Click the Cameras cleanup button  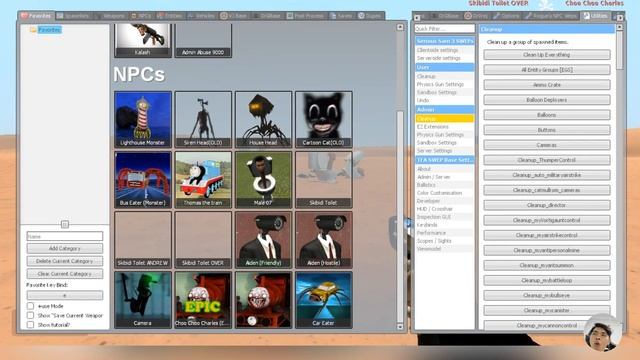click(547, 145)
